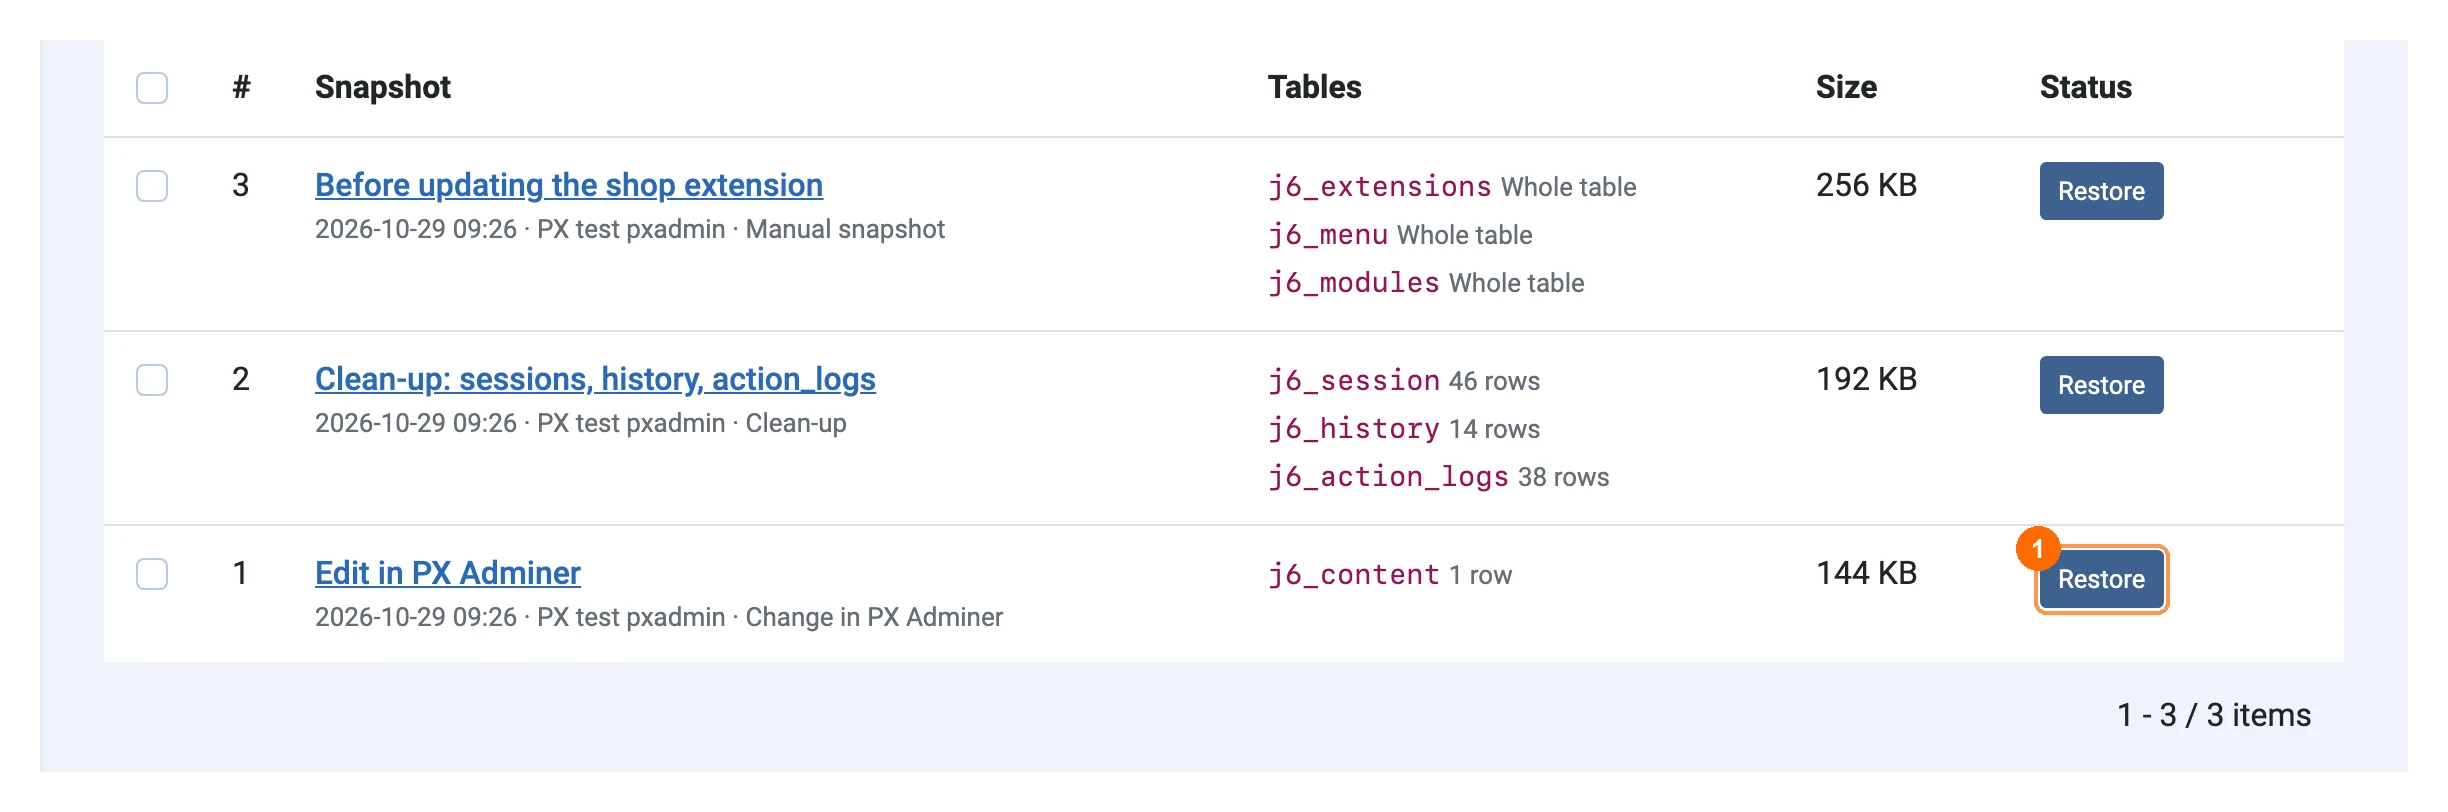Toggle the select-all checkbox in the header
This screenshot has width=2448, height=812.
tap(152, 88)
